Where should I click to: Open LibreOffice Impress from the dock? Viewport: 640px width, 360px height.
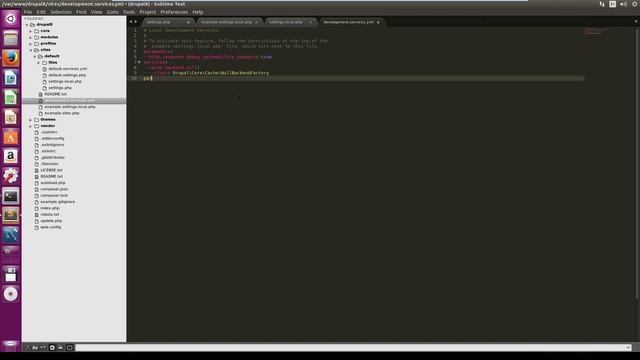coord(11,117)
